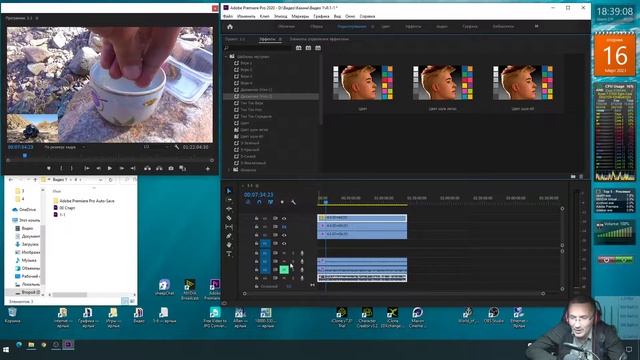This screenshot has height=360, width=640.
Task: Switch to 'Аудио' workspace
Action: [442, 27]
